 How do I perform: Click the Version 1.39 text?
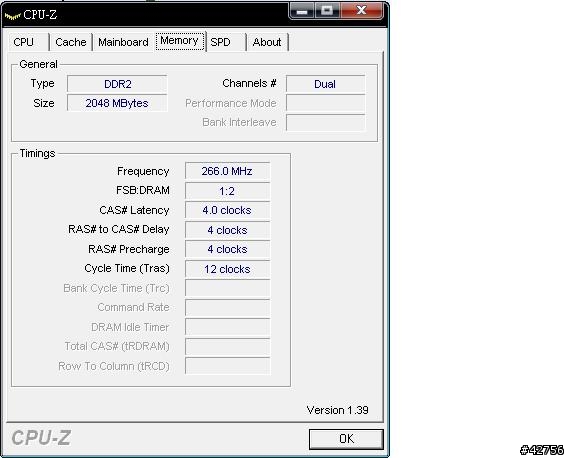[x=337, y=410]
